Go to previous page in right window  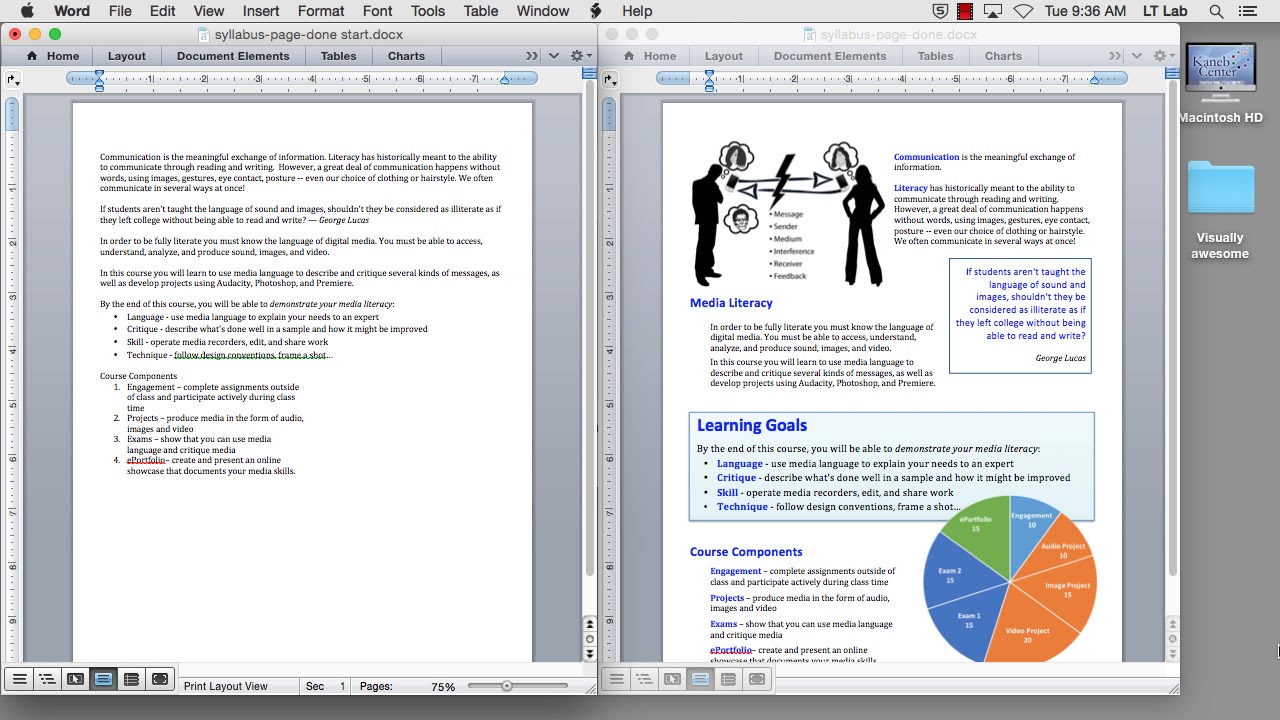point(1172,625)
